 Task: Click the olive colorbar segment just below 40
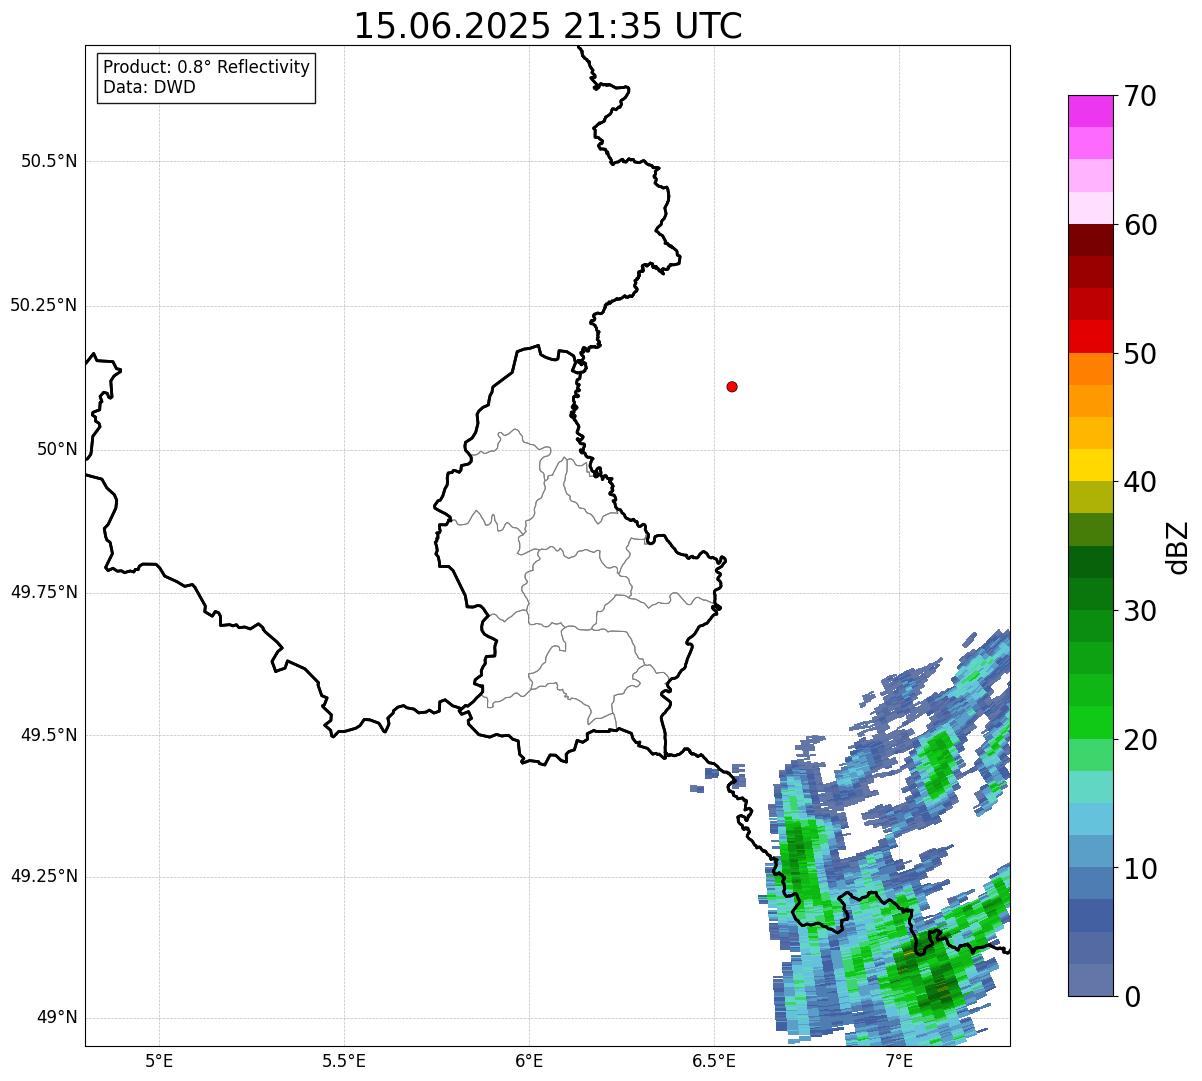tap(1090, 497)
